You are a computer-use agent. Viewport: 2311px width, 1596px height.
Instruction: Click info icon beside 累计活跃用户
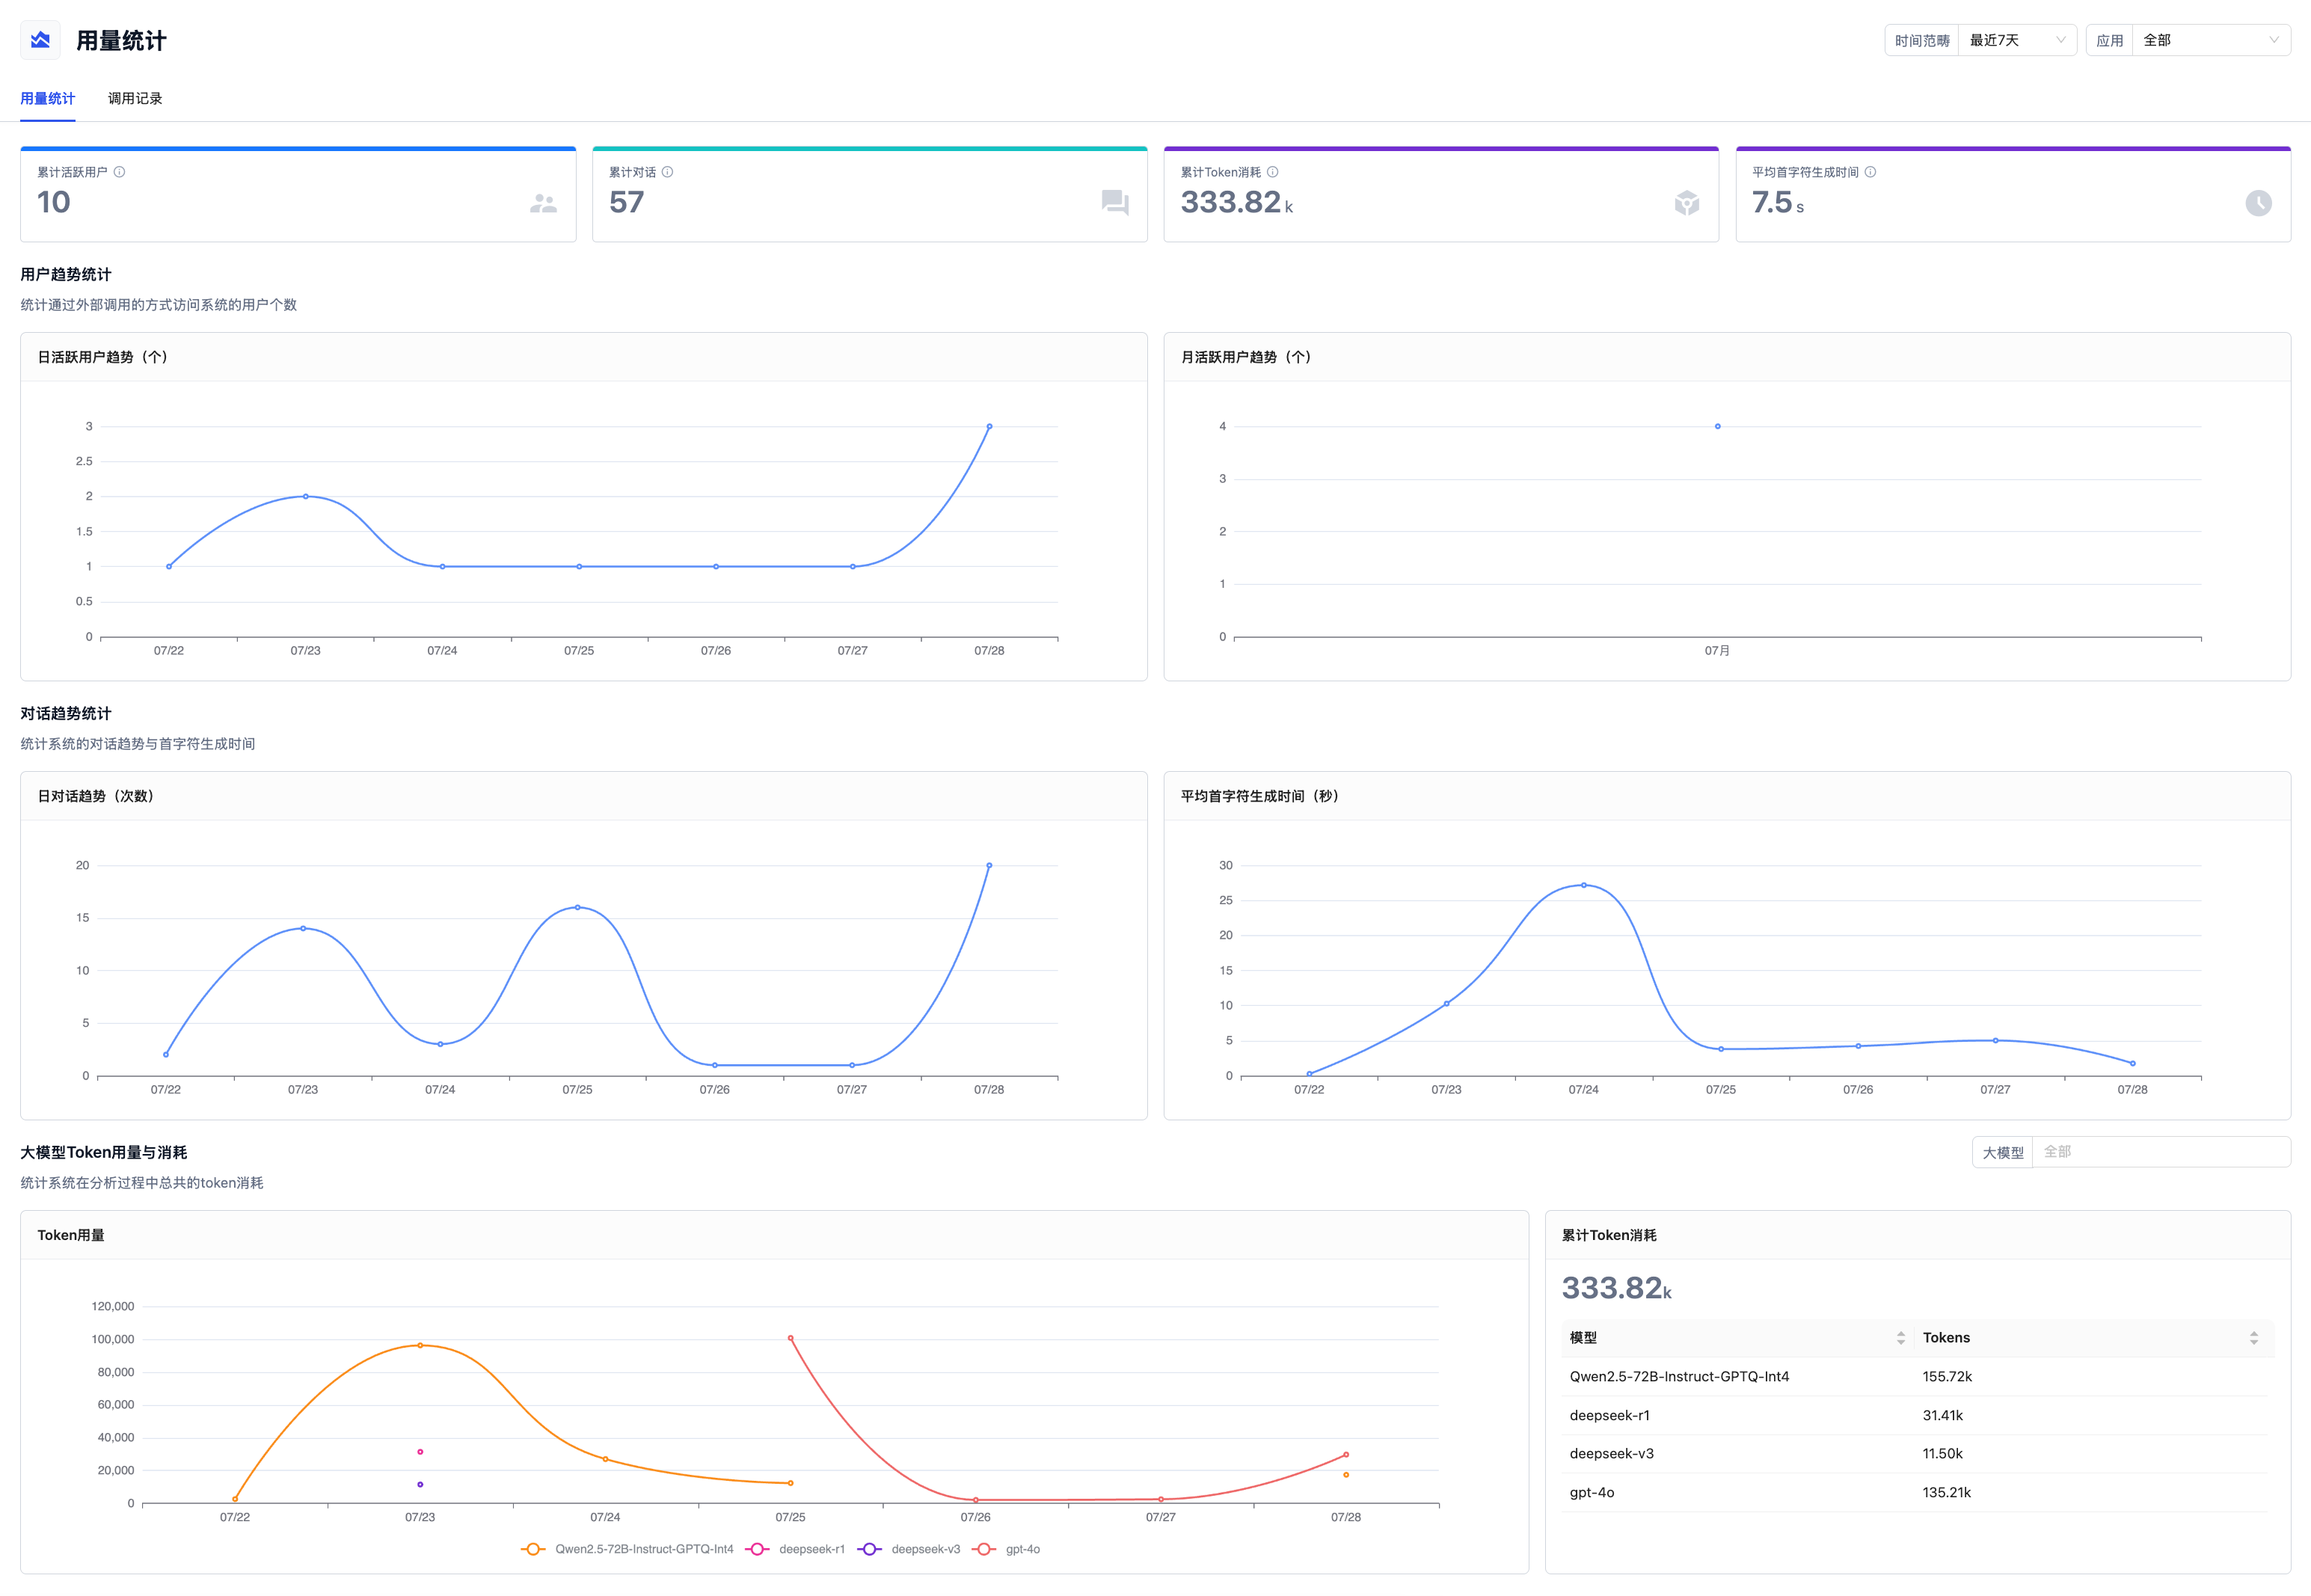coord(120,172)
